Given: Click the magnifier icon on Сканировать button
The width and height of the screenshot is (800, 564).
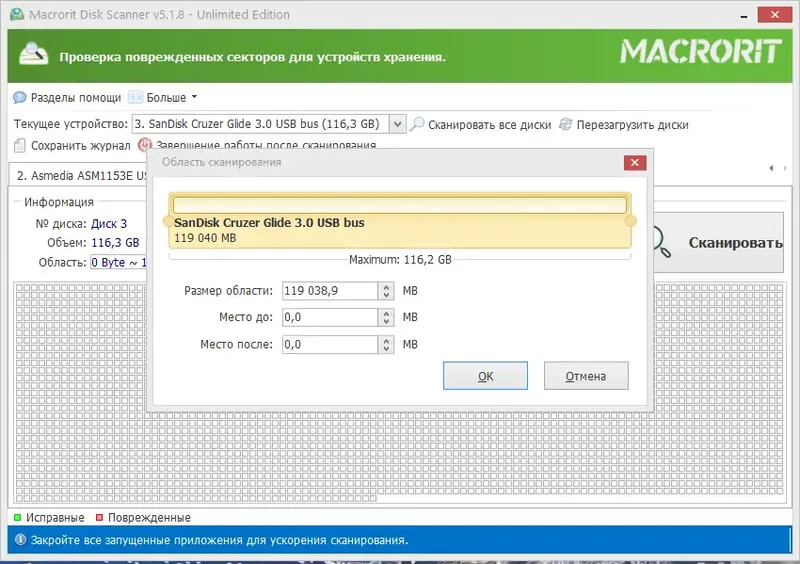Looking at the screenshot, I should pyautogui.click(x=662, y=242).
